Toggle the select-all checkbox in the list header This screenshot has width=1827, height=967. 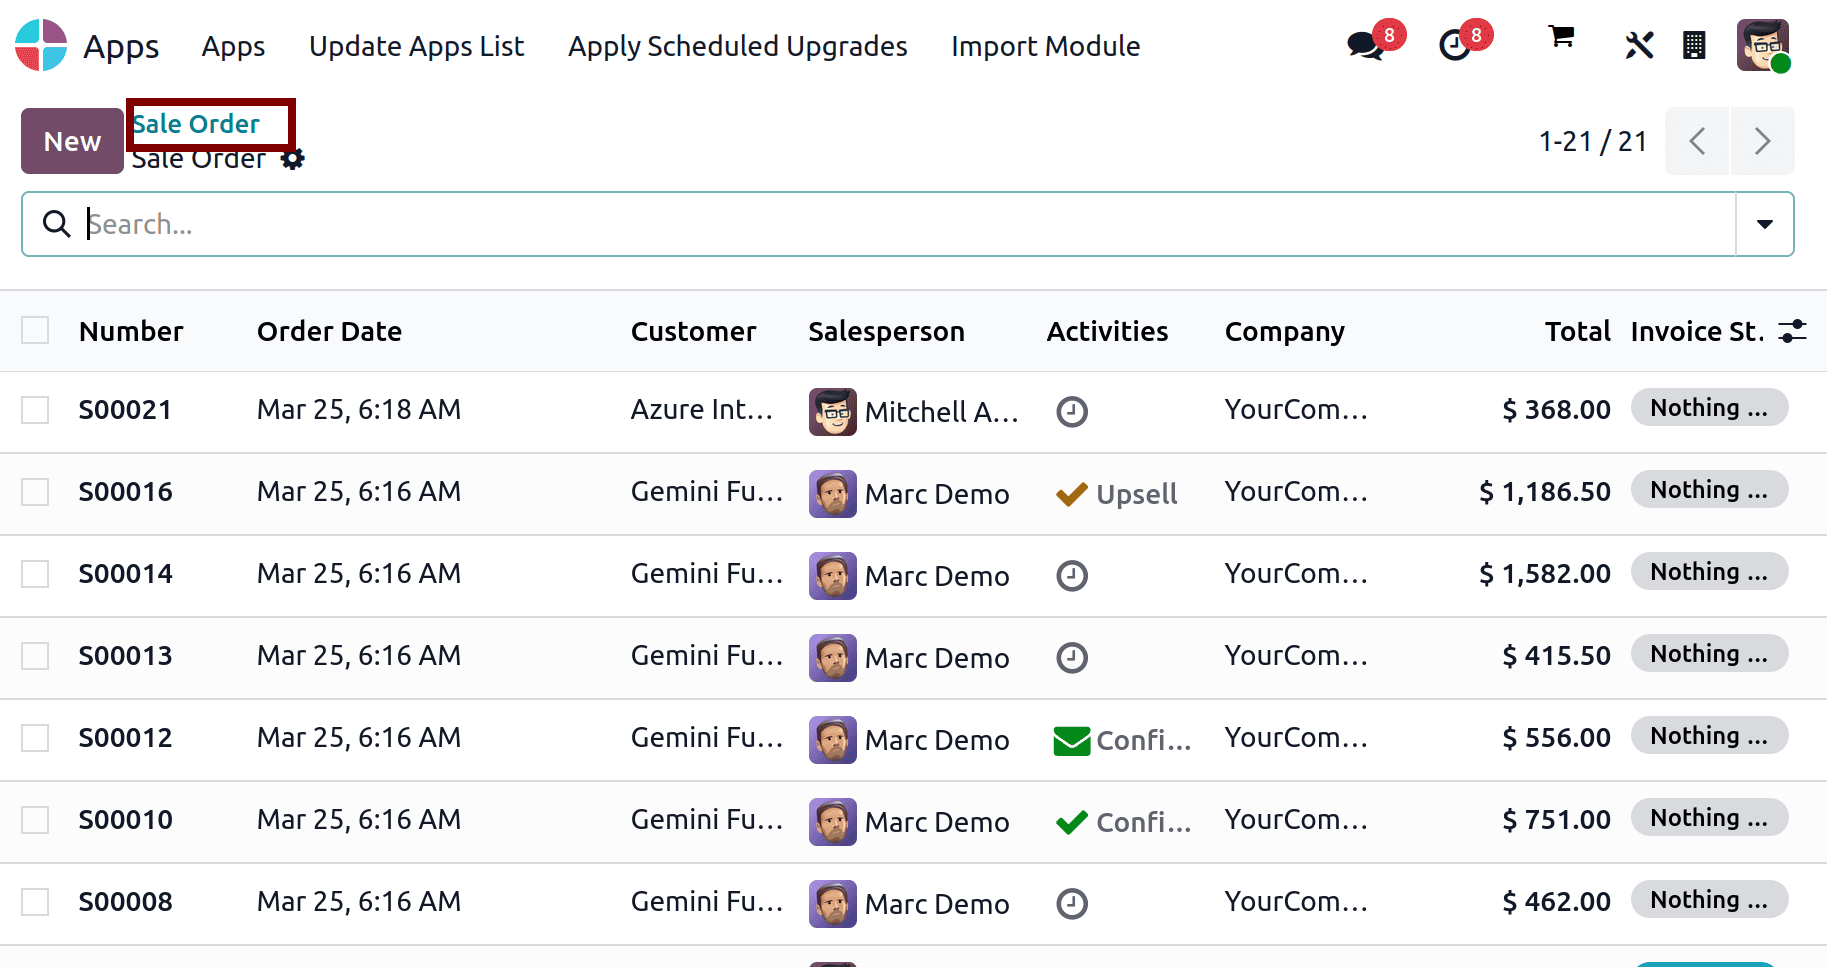(35, 329)
